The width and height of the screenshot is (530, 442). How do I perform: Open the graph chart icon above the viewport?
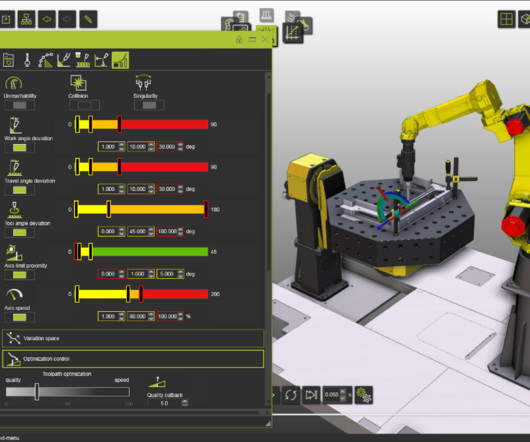292,33
